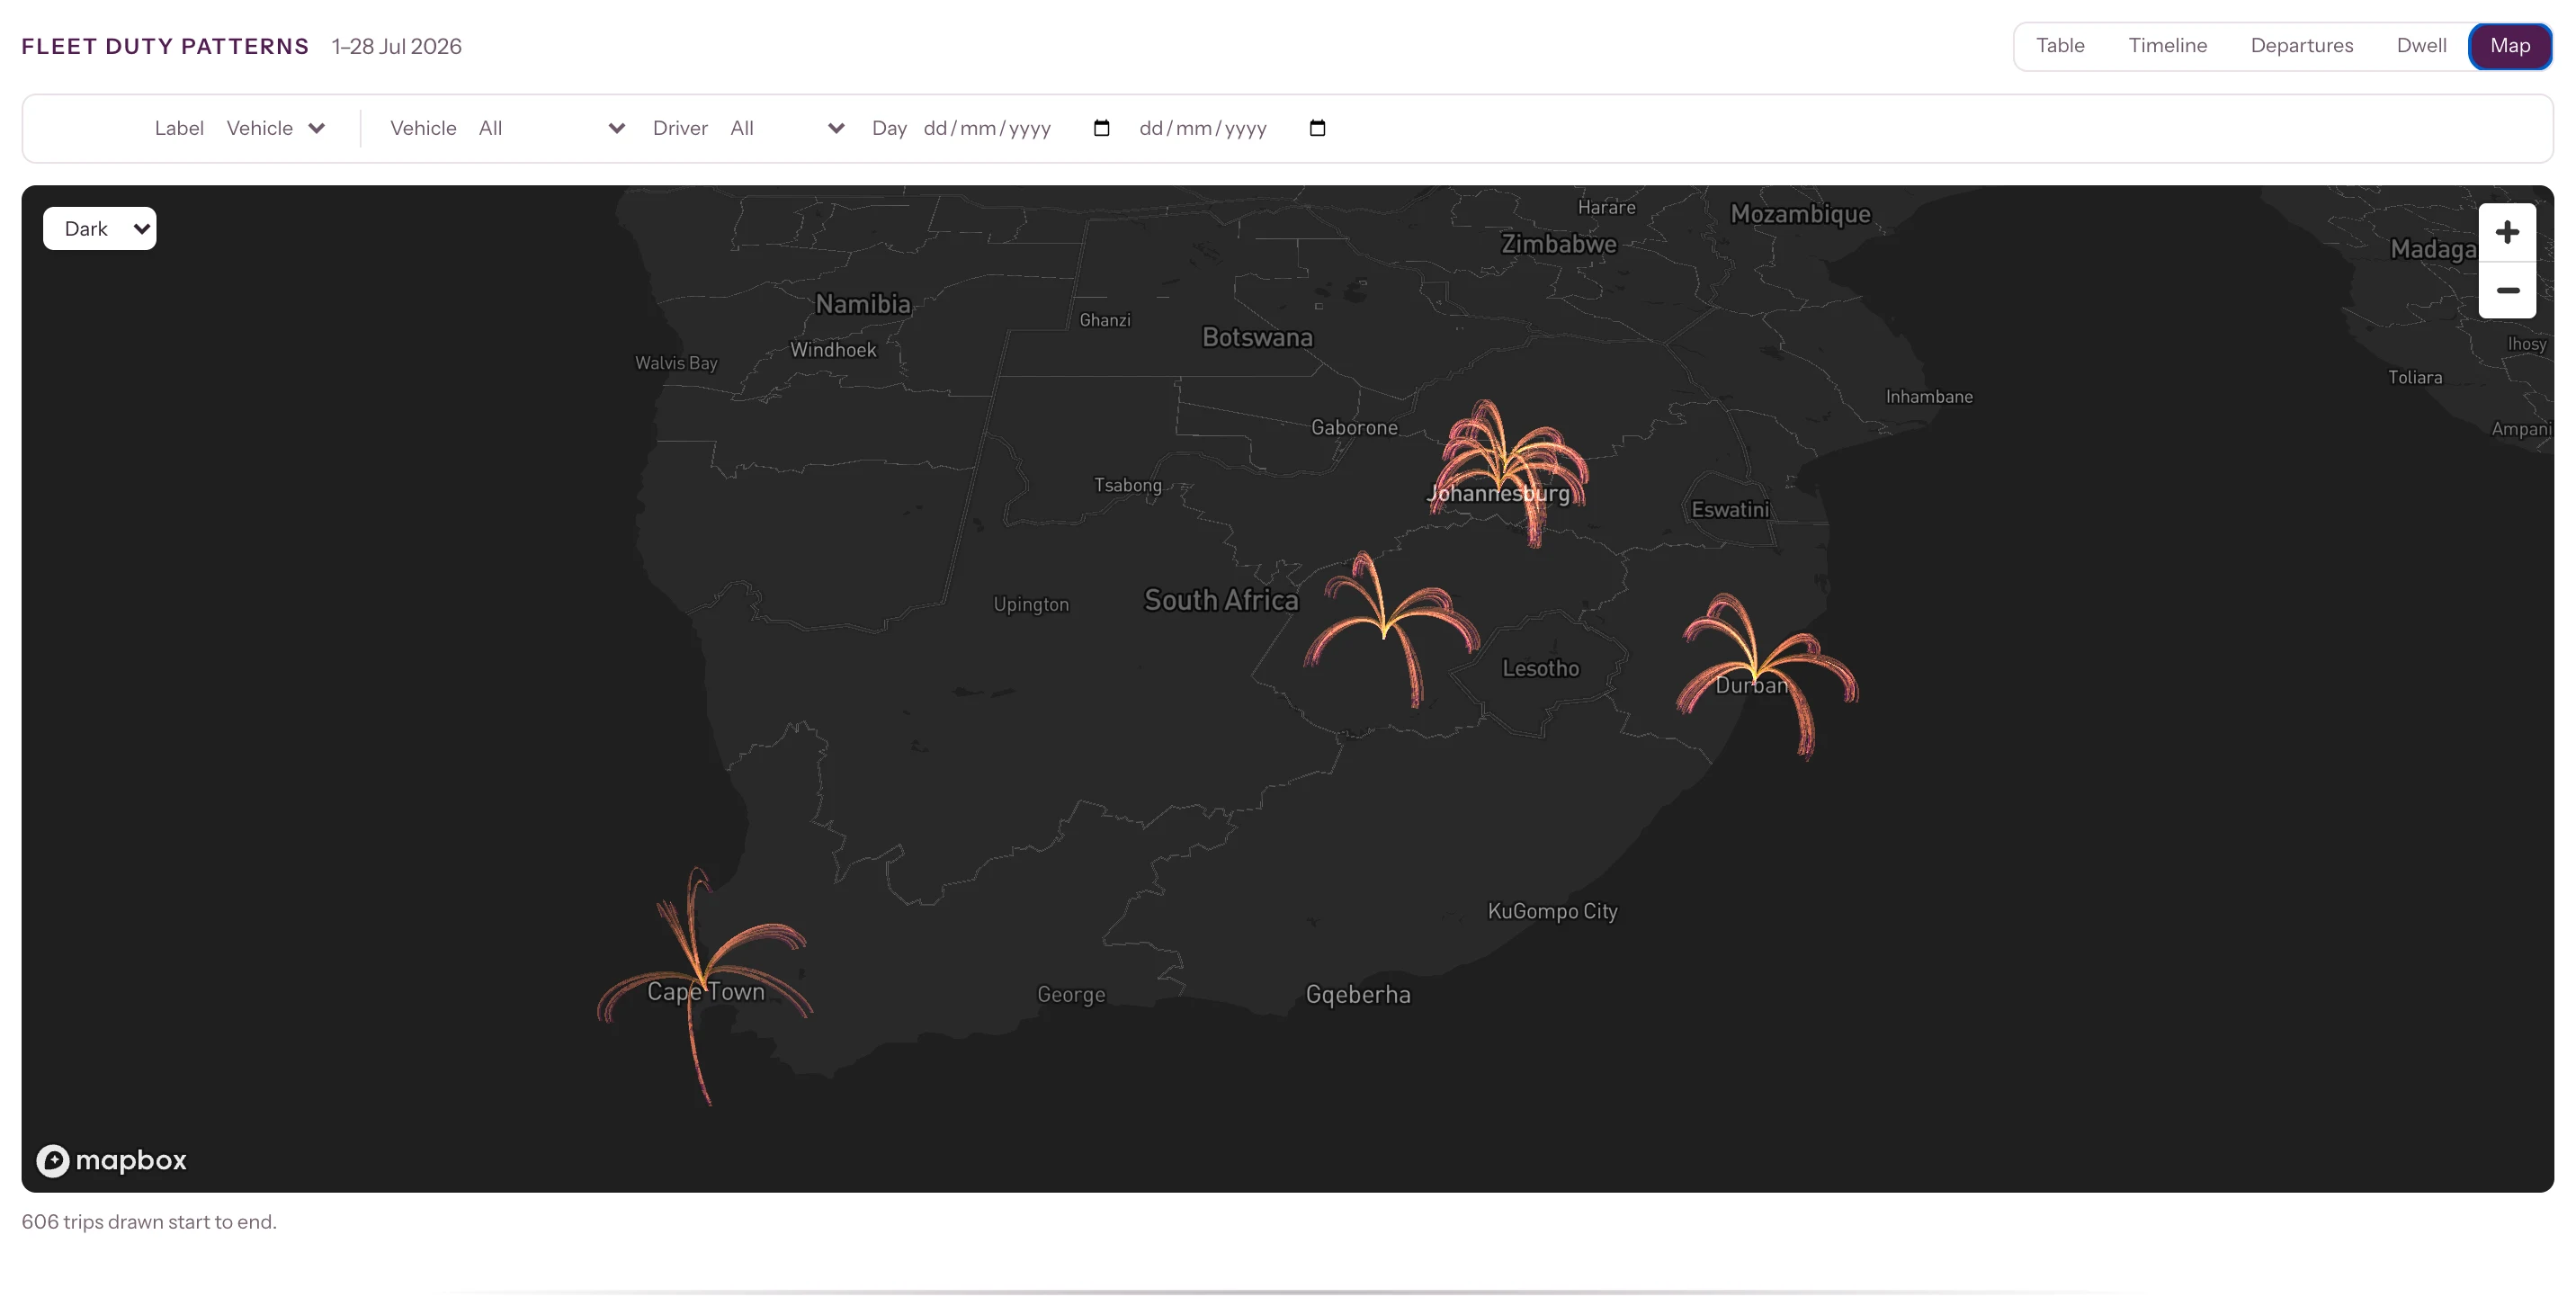Click the Mozambique map label
The image size is (2576, 1315).
1800,214
